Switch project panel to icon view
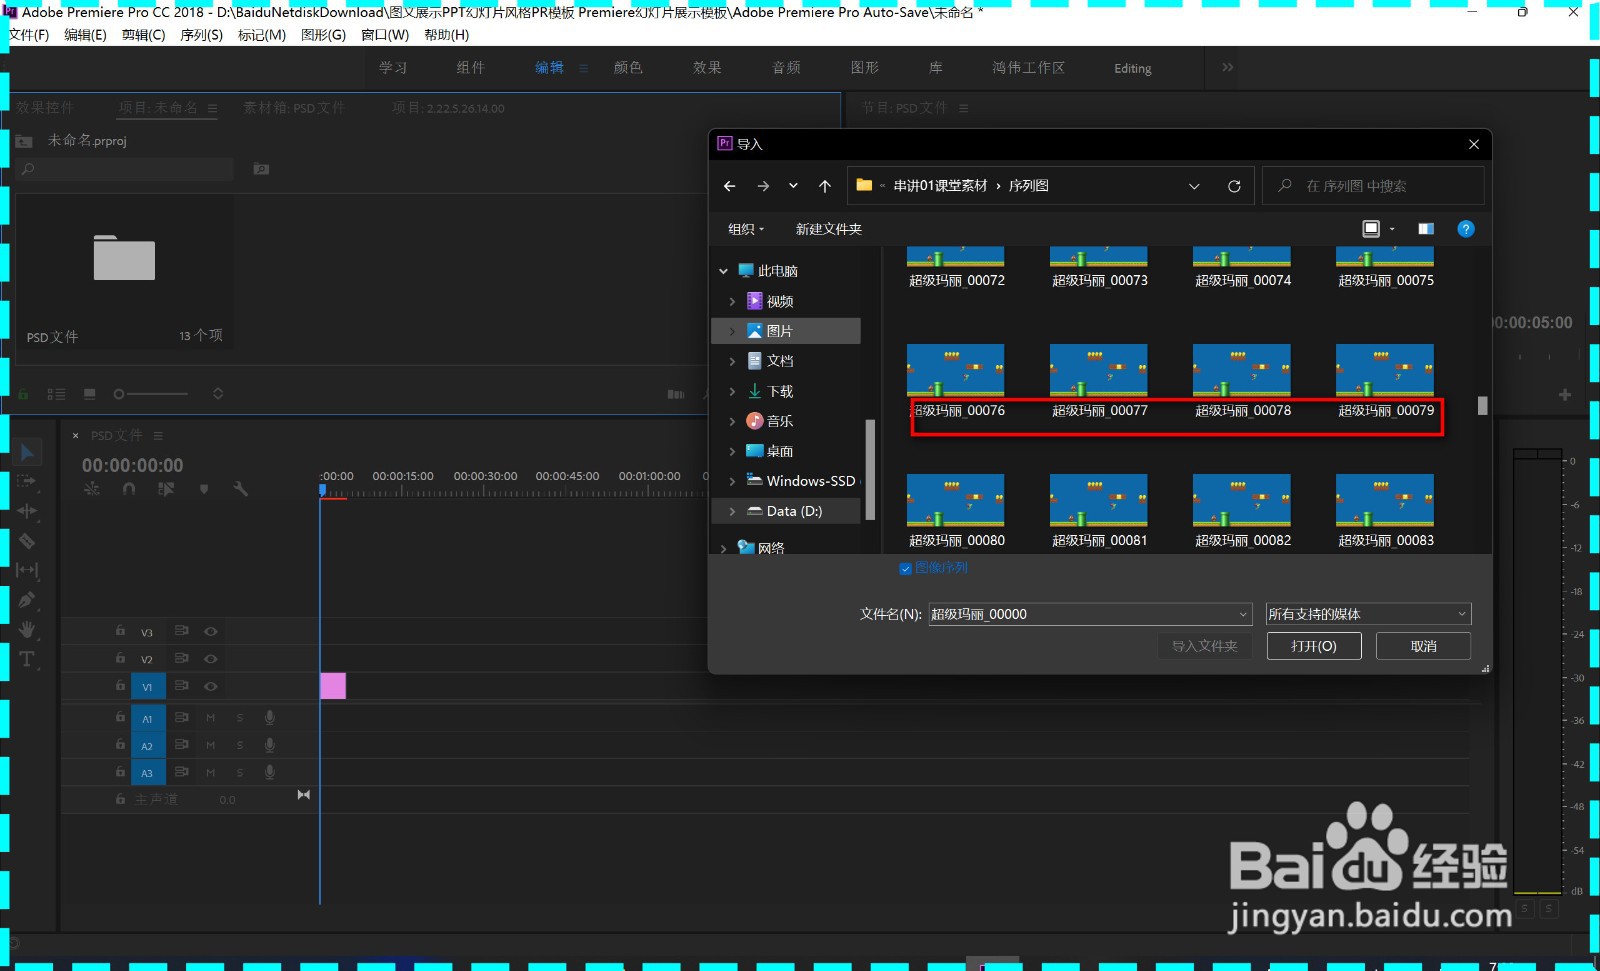 point(90,394)
